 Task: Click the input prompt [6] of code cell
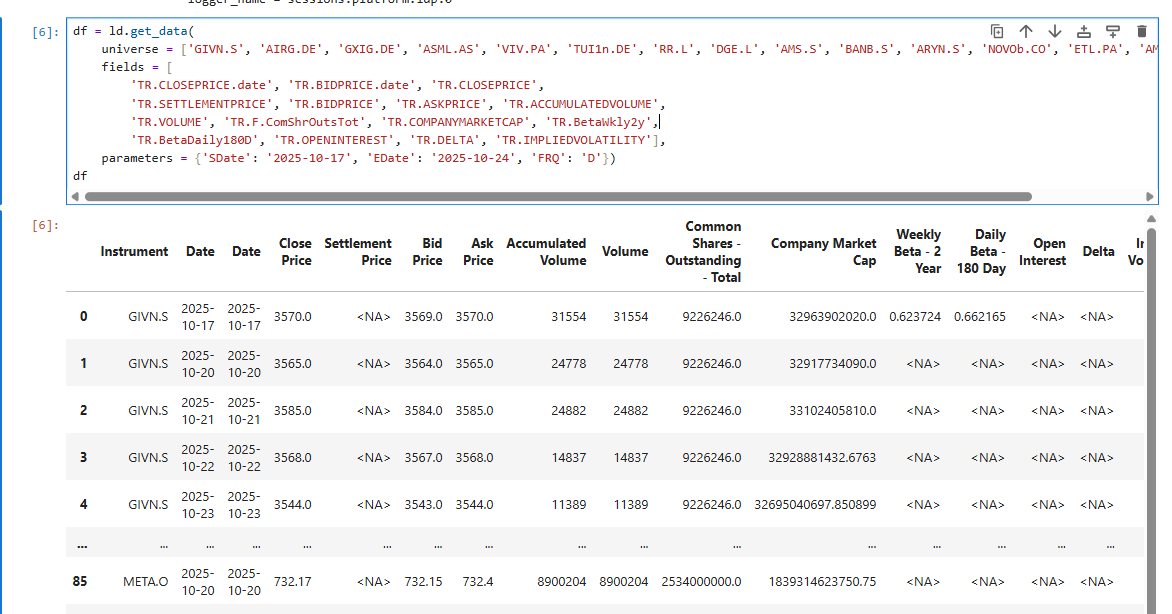click(x=44, y=31)
